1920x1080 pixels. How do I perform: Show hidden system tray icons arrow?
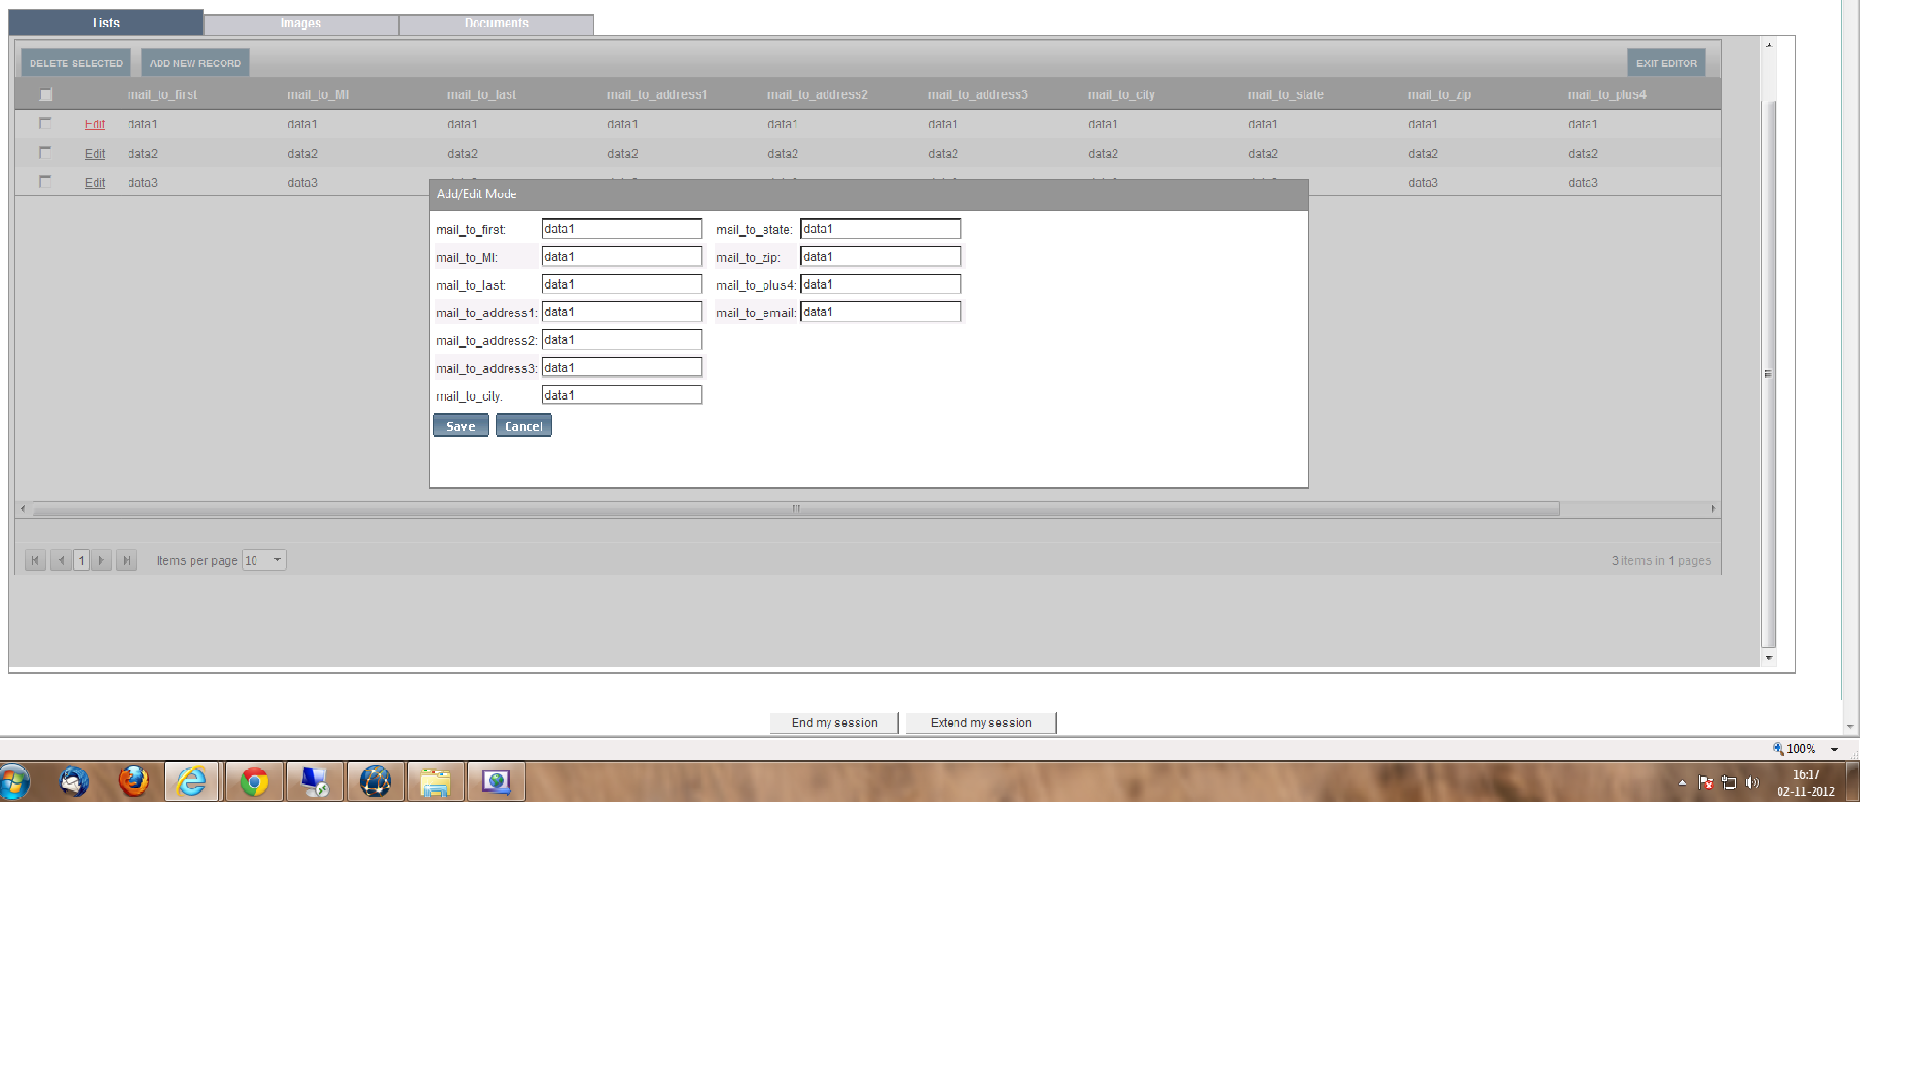pyautogui.click(x=1682, y=783)
